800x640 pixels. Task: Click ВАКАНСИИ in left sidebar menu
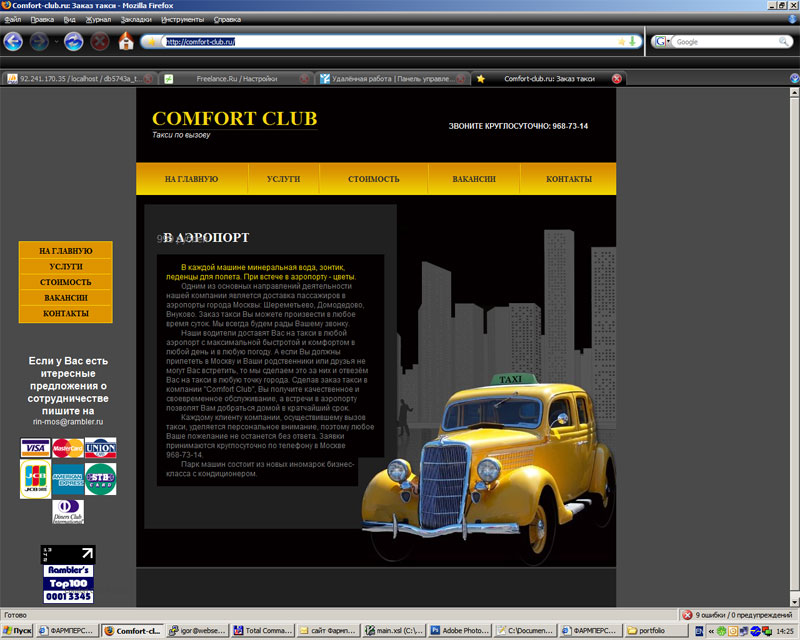[x=66, y=298]
